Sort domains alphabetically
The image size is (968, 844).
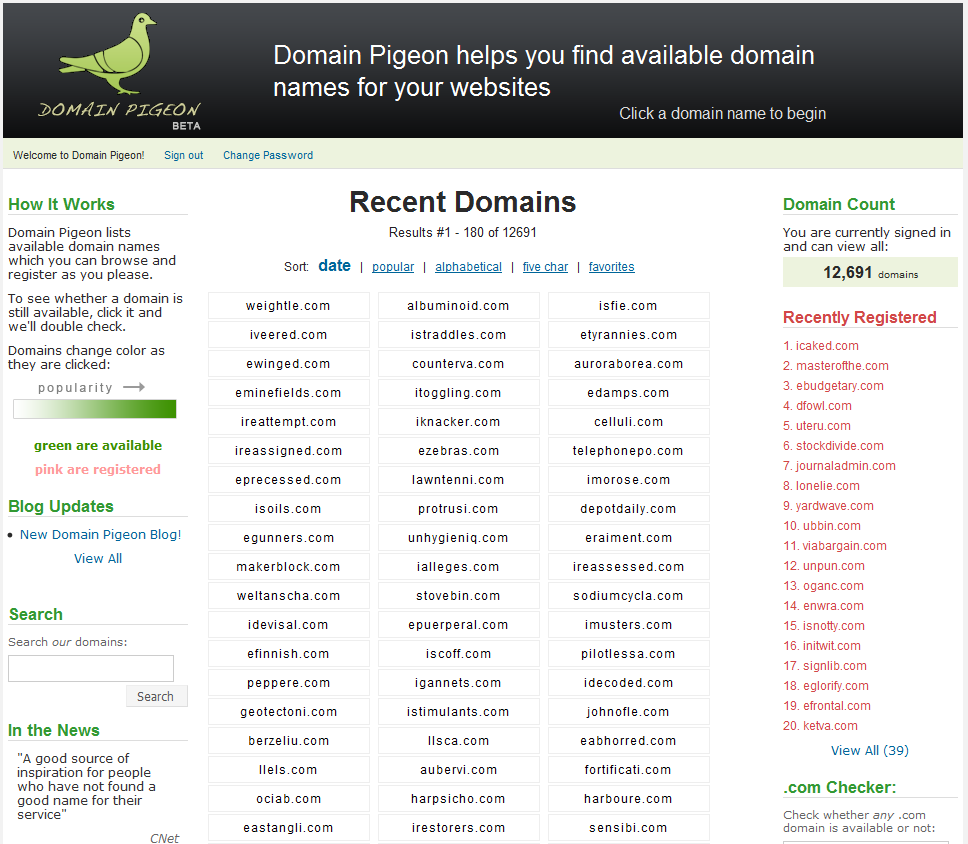click(468, 267)
